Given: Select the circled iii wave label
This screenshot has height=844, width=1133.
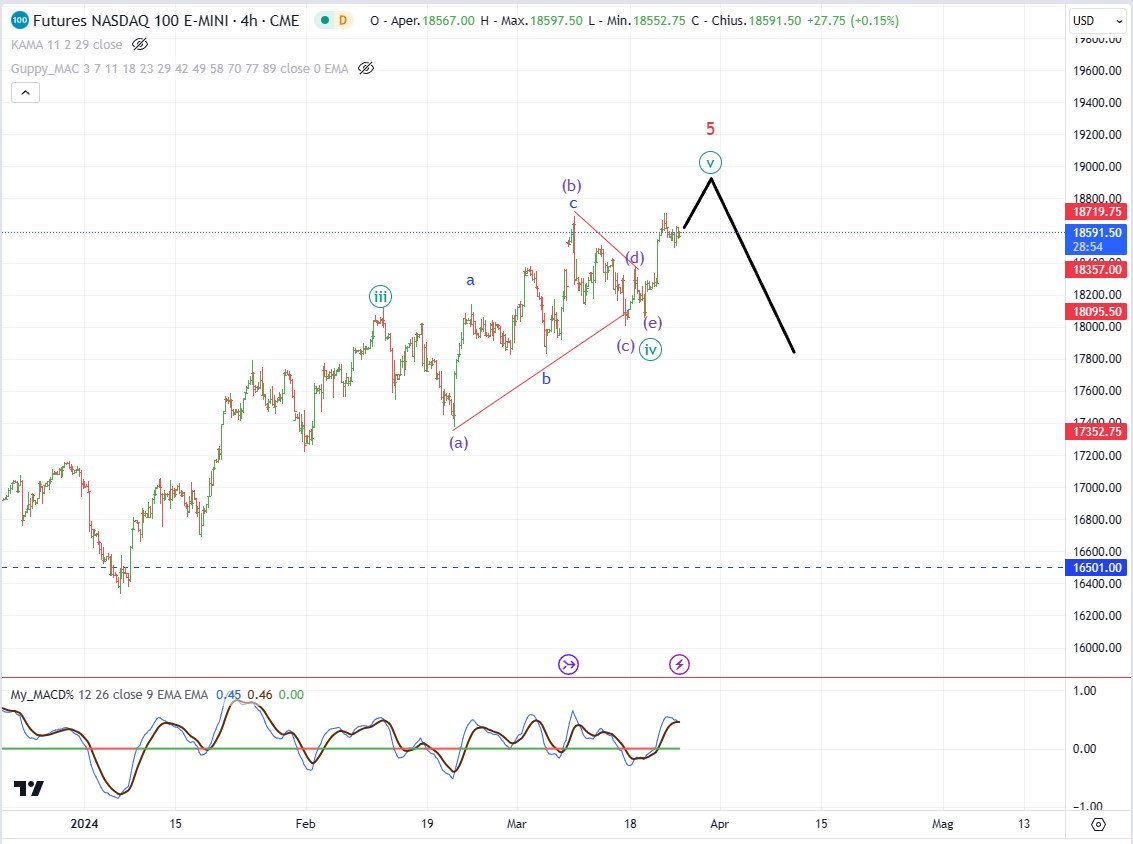Looking at the screenshot, I should 380,296.
